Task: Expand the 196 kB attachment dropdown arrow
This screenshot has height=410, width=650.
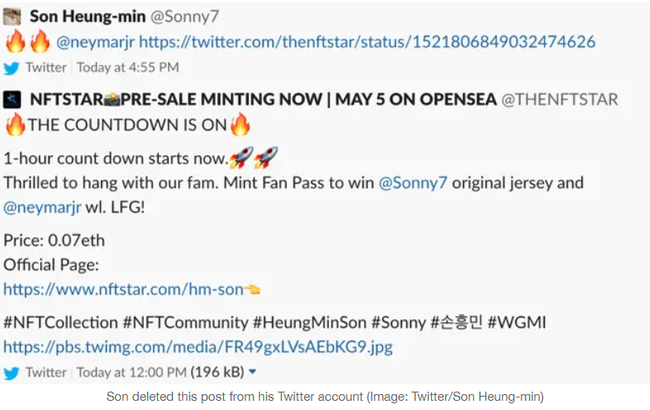Action: pyautogui.click(x=252, y=373)
